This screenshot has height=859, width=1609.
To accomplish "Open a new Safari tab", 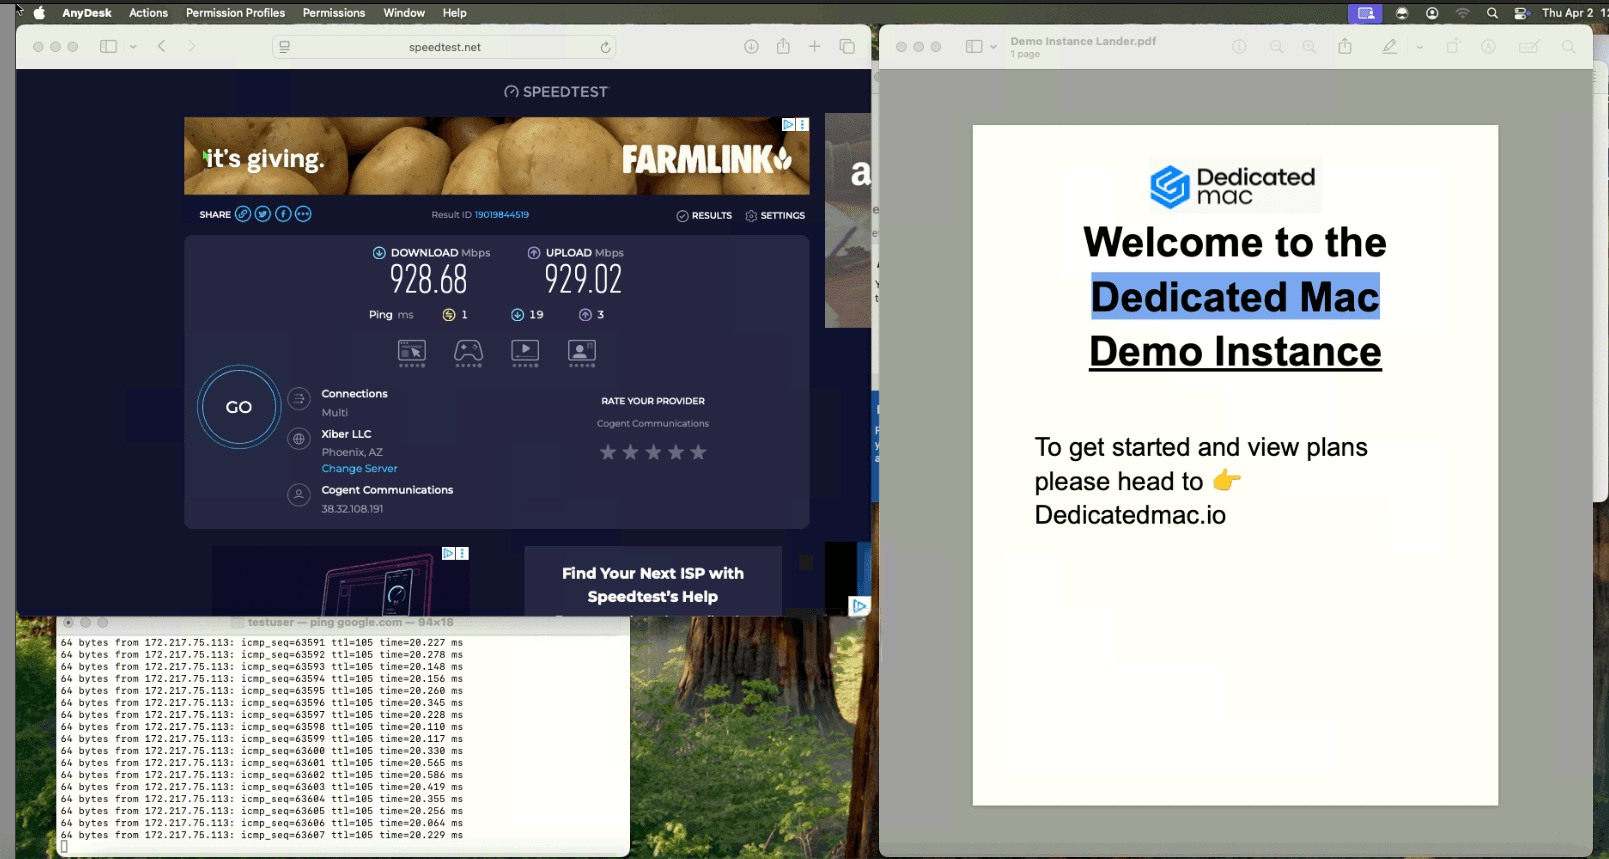I will click(814, 47).
